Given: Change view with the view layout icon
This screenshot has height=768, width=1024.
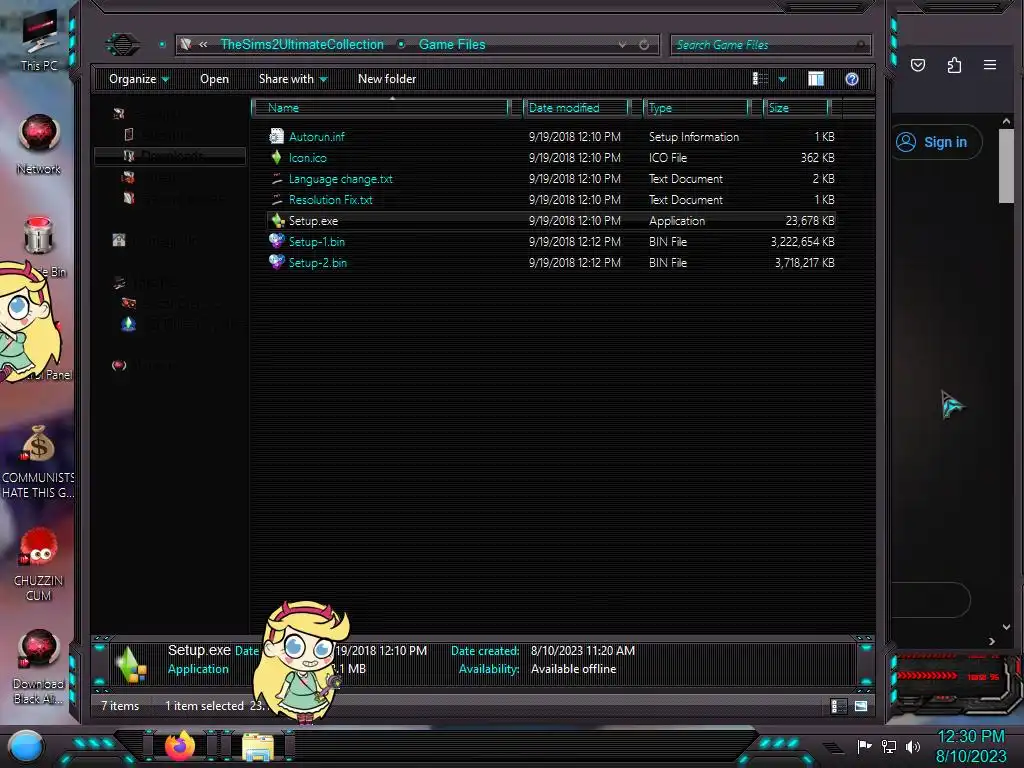Looking at the screenshot, I should point(760,79).
